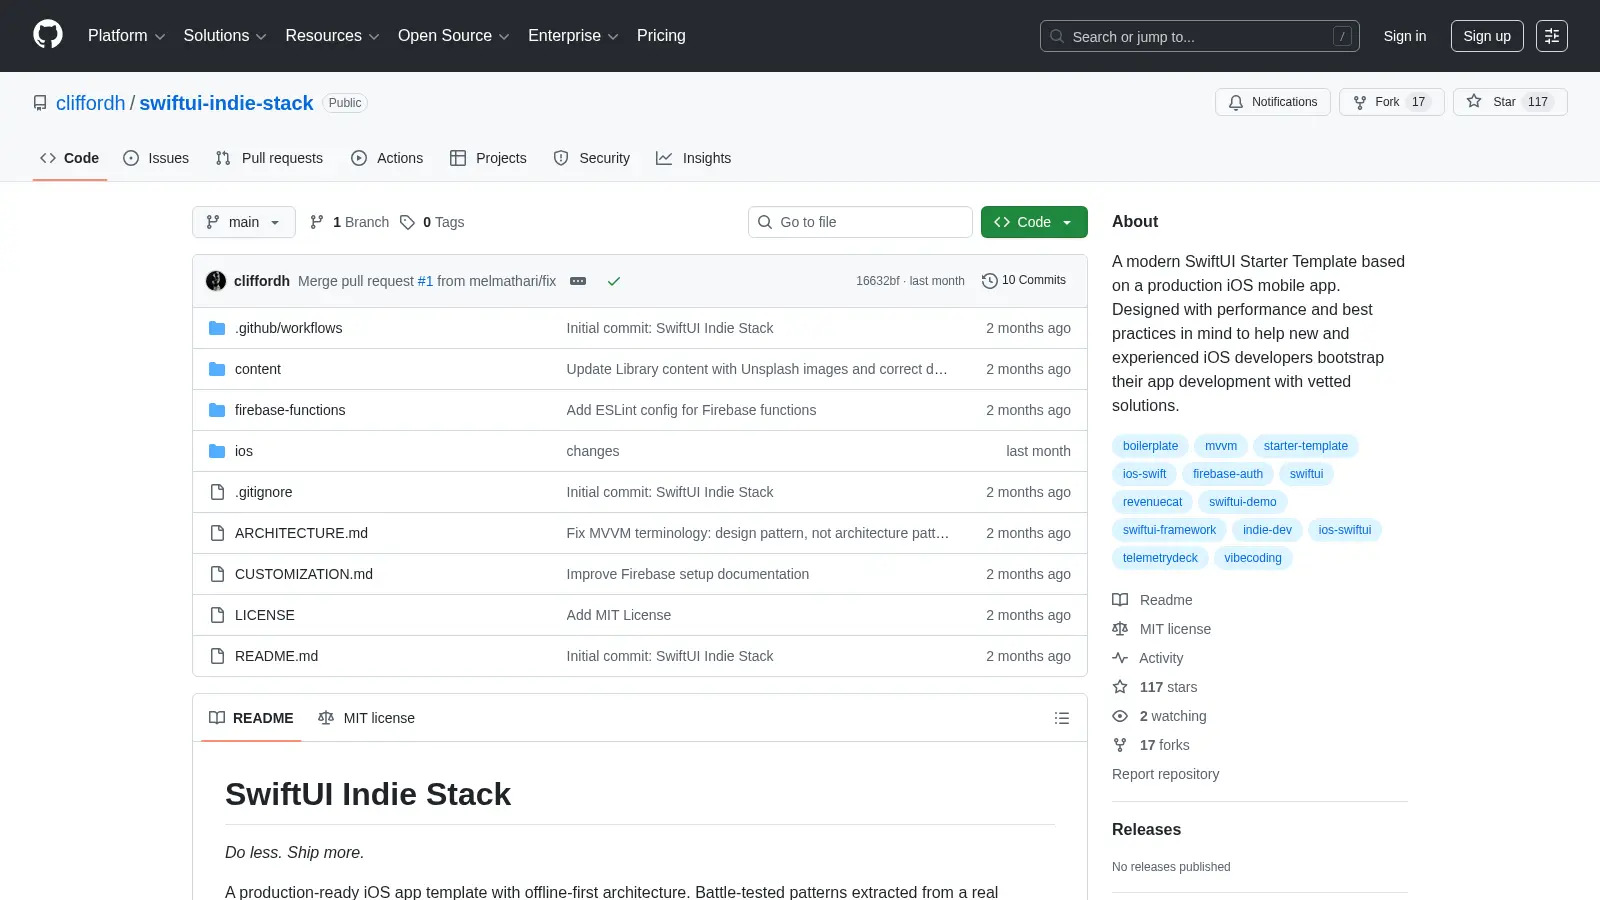Click the repository icon beside cliffordh

tap(40, 103)
